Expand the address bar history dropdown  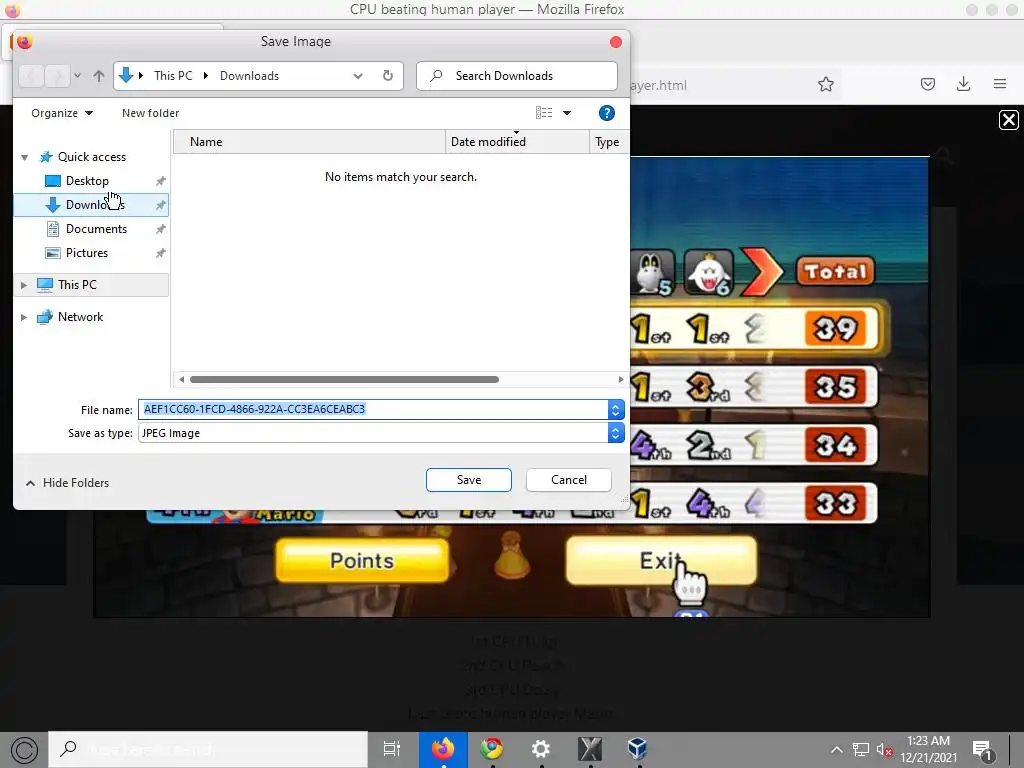pos(358,76)
